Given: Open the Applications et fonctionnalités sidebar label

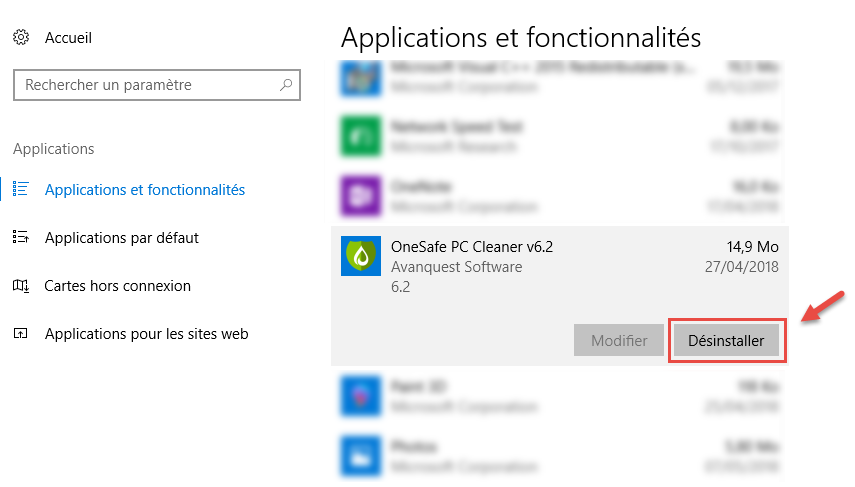Looking at the screenshot, I should click(x=145, y=189).
